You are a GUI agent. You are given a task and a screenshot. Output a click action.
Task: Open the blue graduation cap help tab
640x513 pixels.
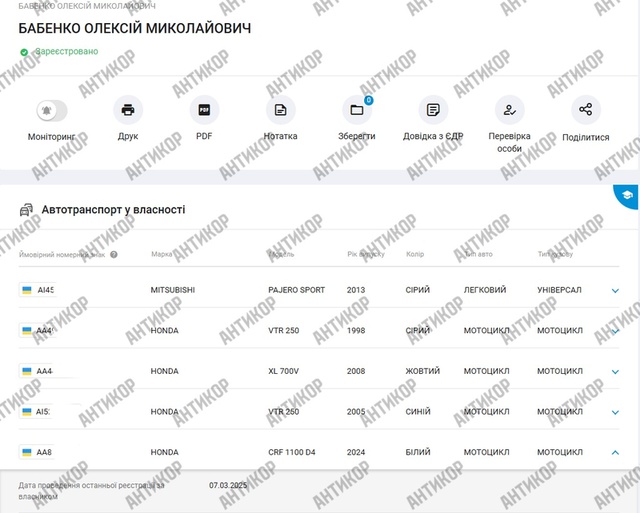627,196
